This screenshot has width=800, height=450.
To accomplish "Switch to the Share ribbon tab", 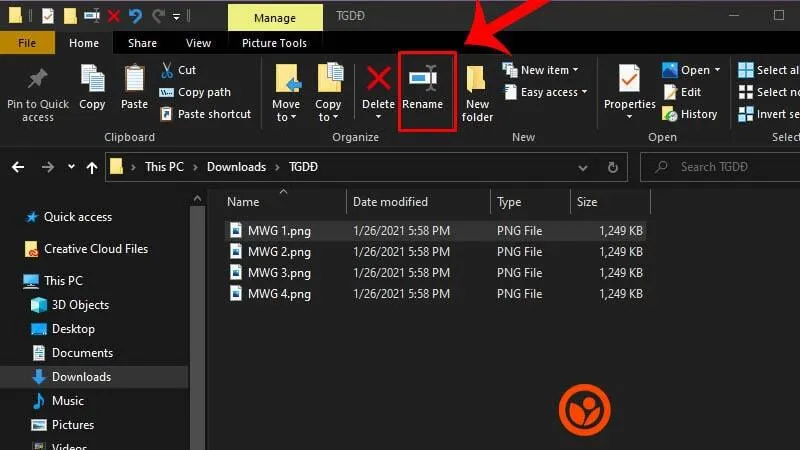I will coord(142,43).
